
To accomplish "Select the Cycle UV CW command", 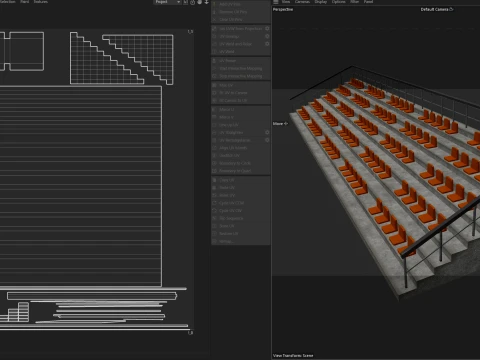I will point(241,211).
